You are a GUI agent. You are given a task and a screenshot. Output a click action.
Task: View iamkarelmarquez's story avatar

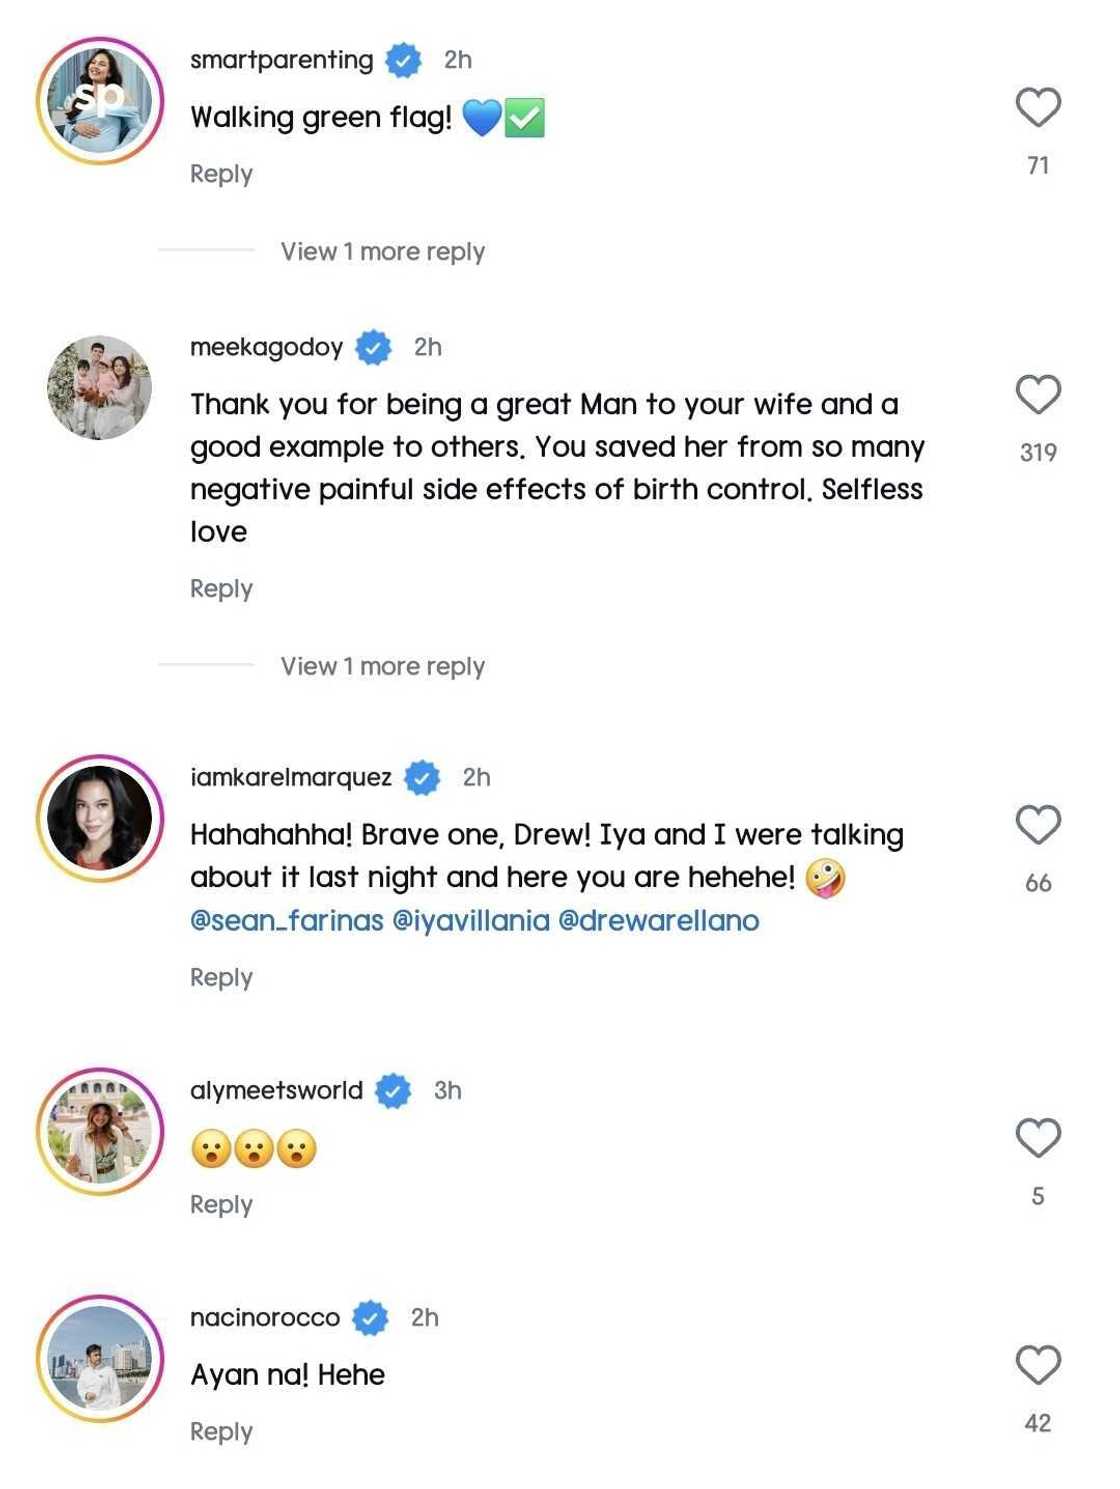[100, 818]
